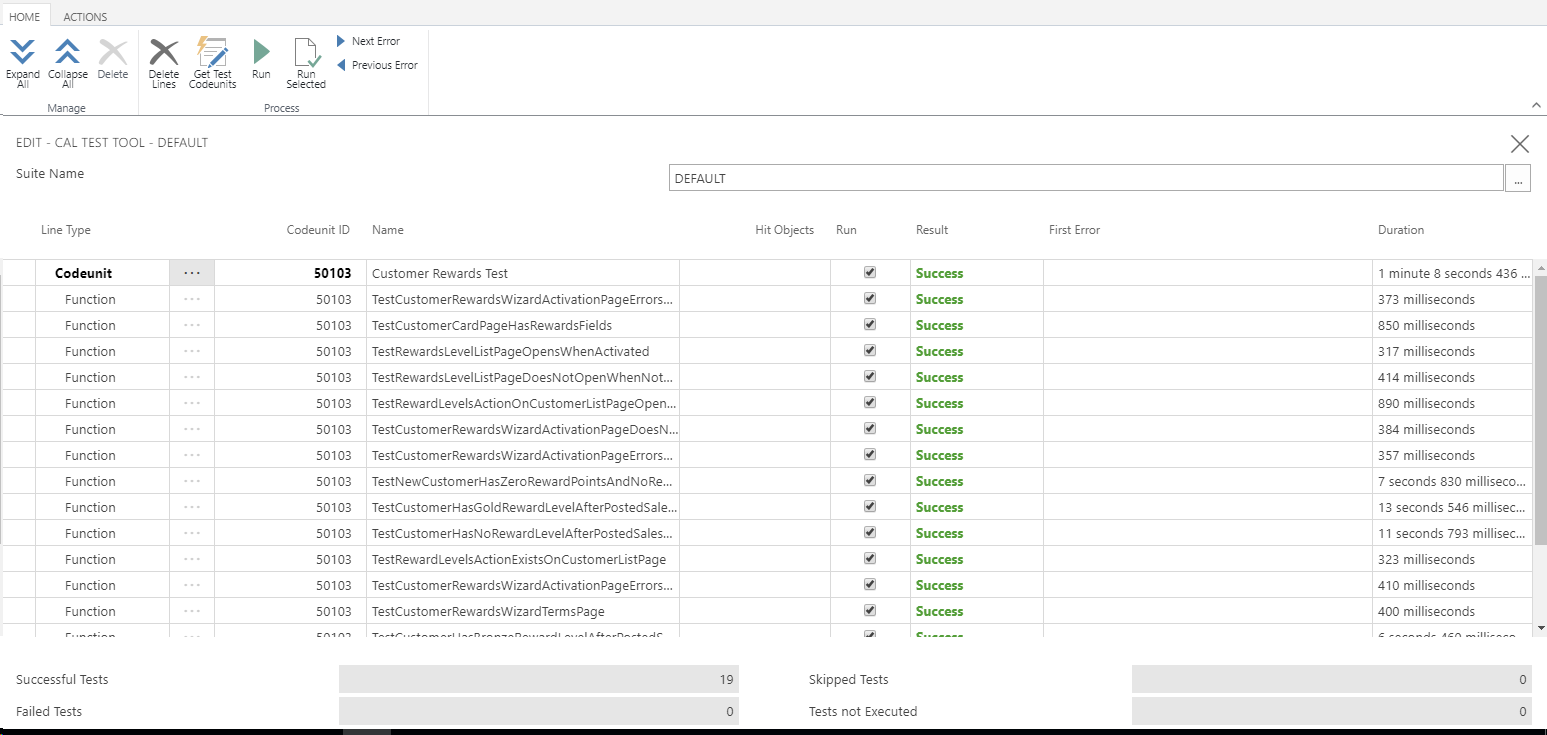1547x735 pixels.
Task: Click the Collapse All icon
Action: click(x=67, y=54)
